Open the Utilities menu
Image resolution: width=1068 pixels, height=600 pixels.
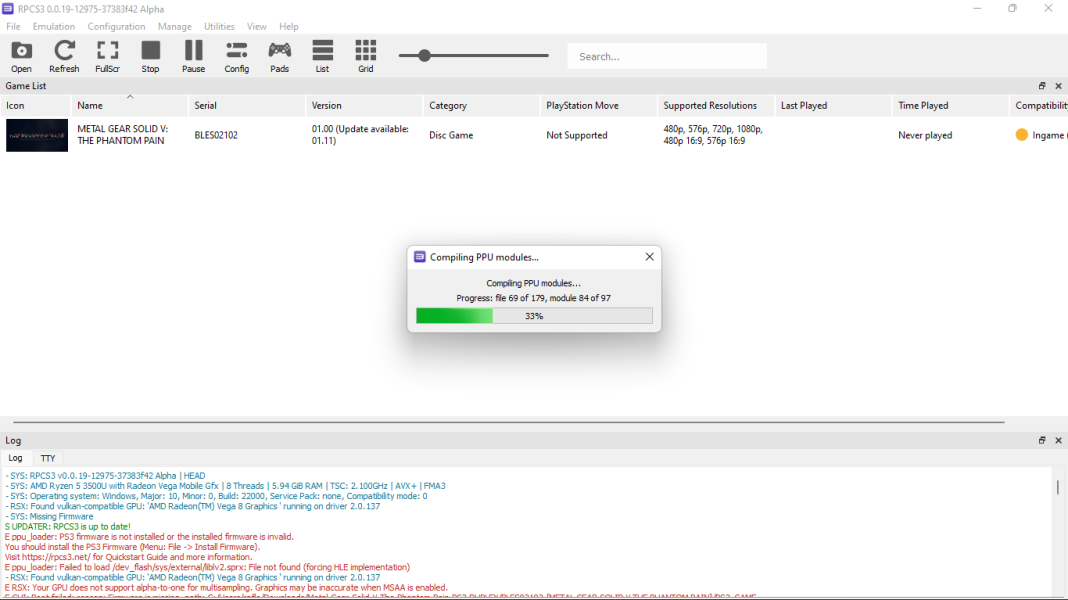pos(219,27)
